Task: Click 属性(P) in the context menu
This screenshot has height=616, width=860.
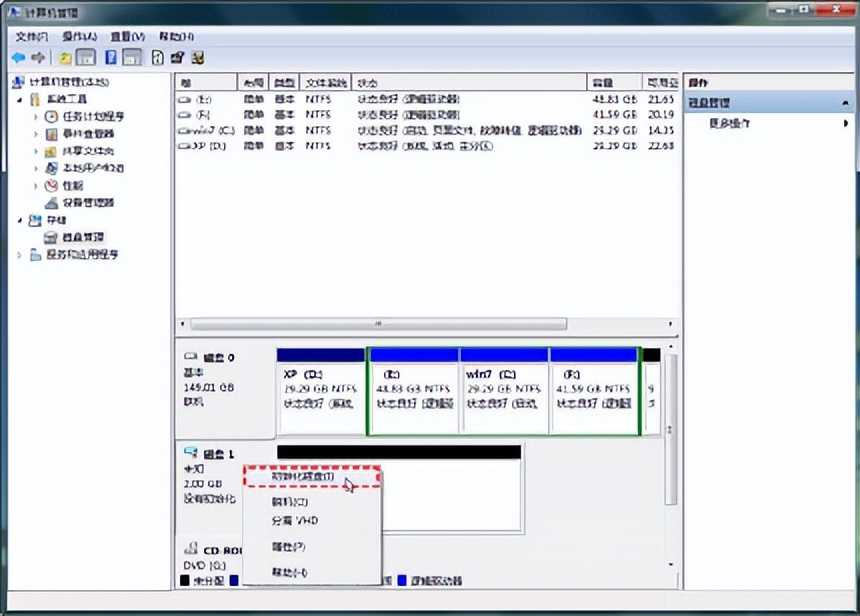Action: pos(287,546)
